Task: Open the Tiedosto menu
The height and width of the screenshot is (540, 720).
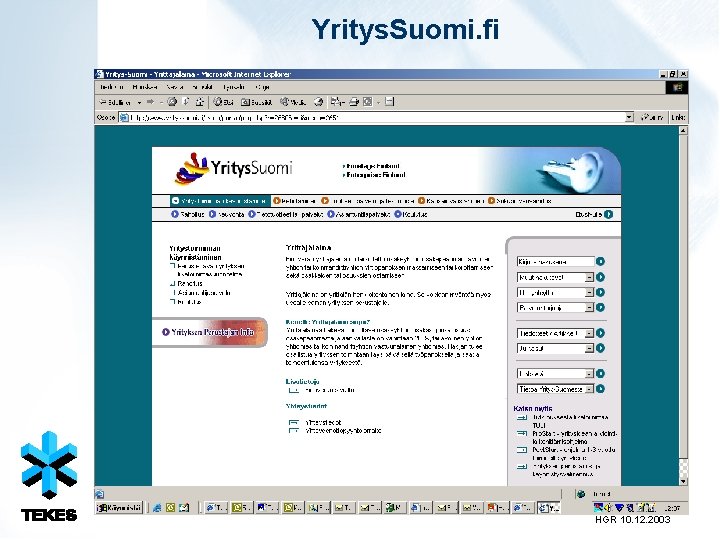Action: coord(112,87)
